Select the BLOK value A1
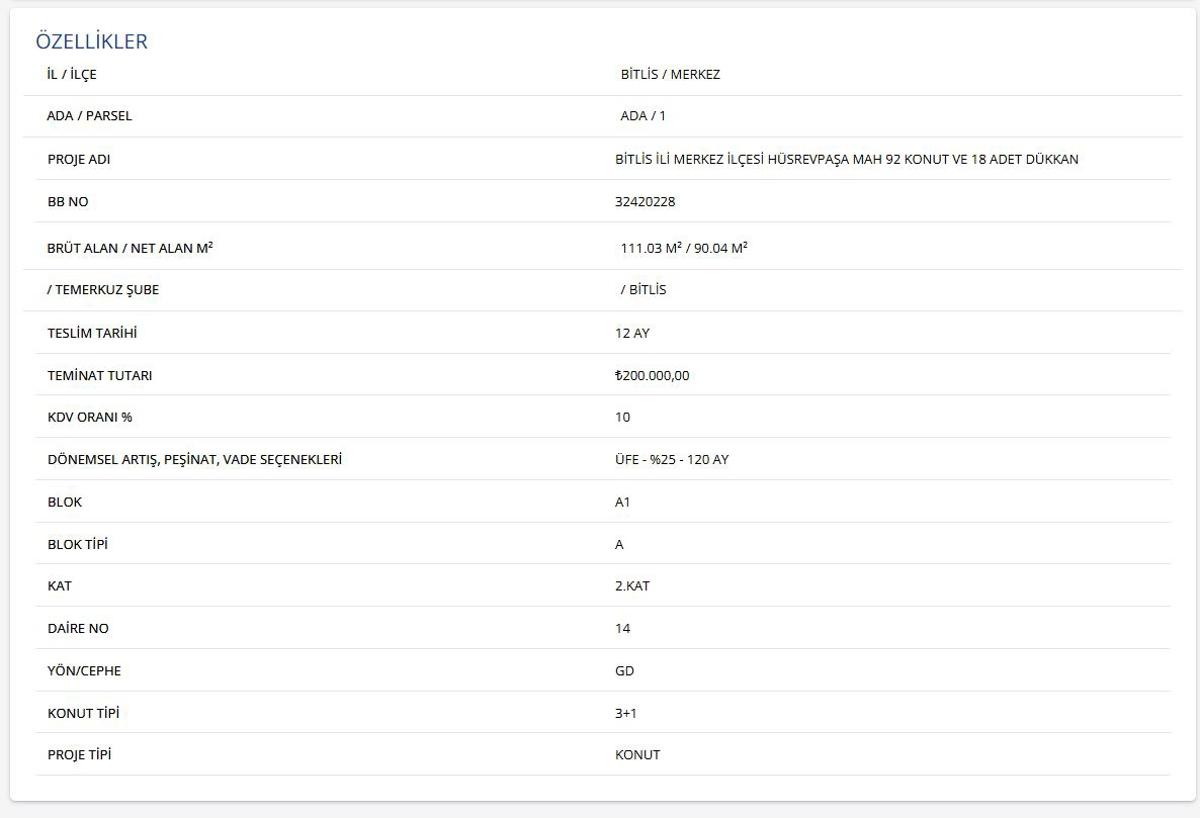Screen dimensions: 1200x818 [623, 502]
